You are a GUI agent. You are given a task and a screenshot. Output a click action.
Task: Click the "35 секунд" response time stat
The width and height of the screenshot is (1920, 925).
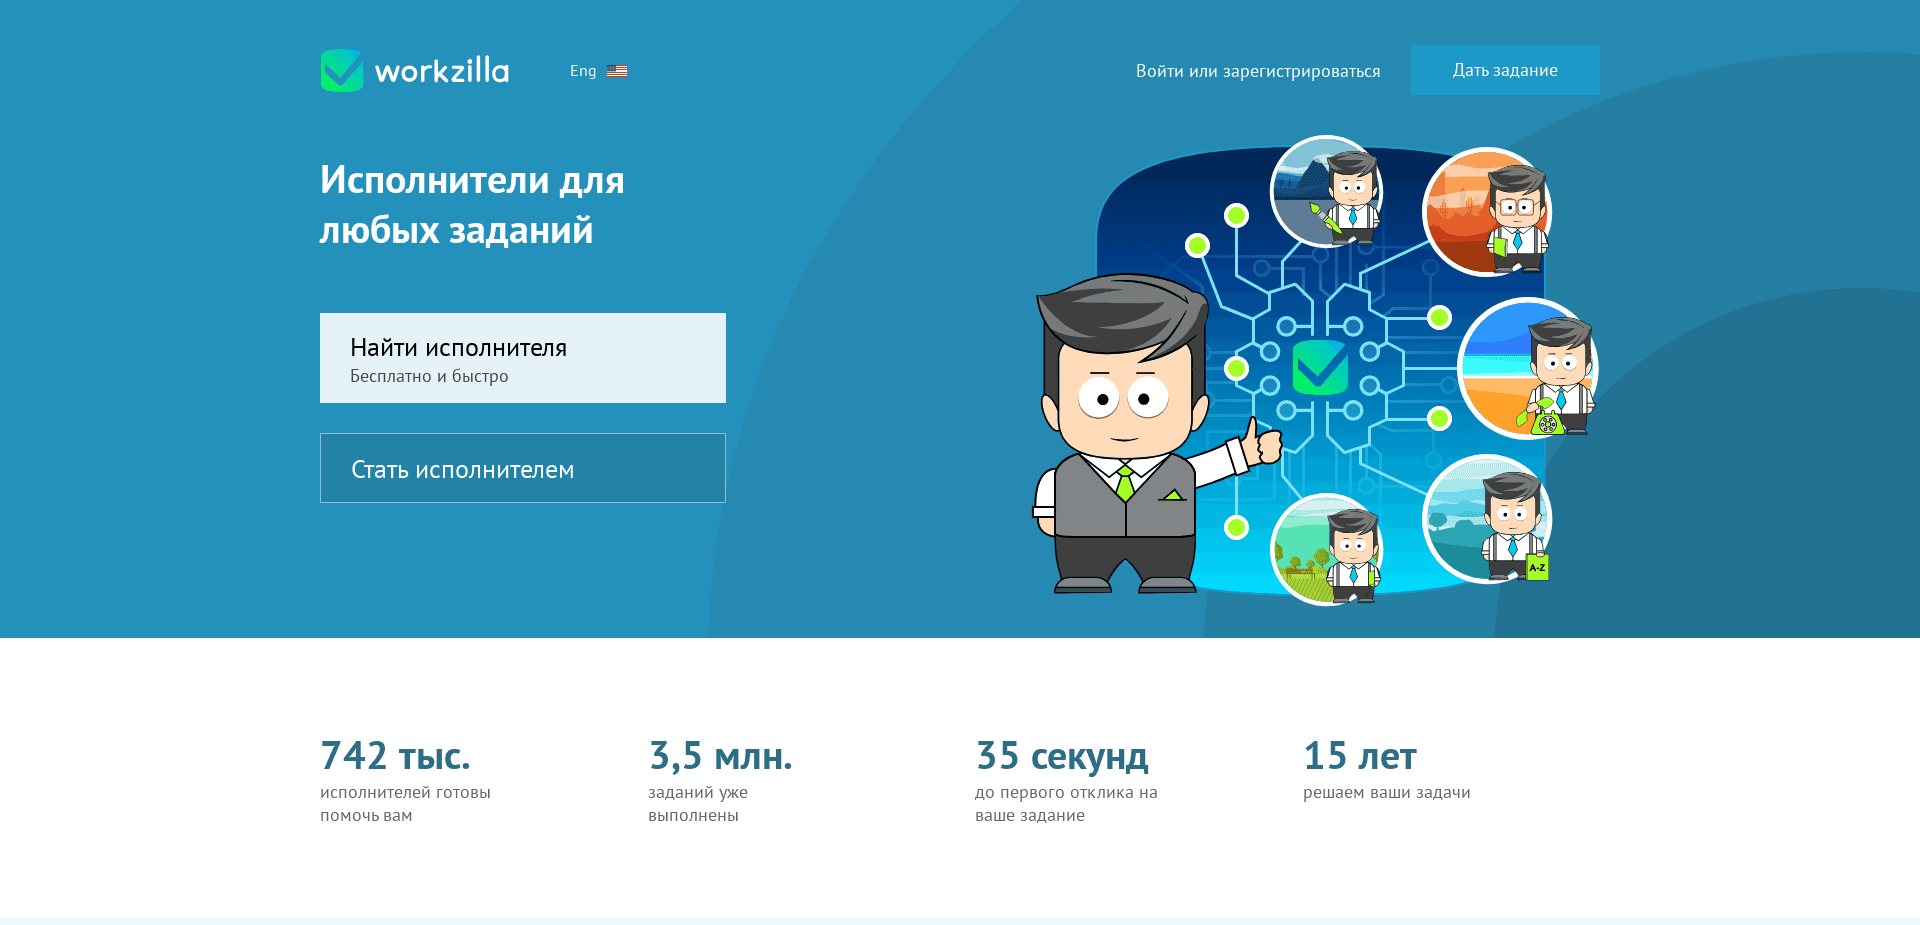tap(1061, 756)
